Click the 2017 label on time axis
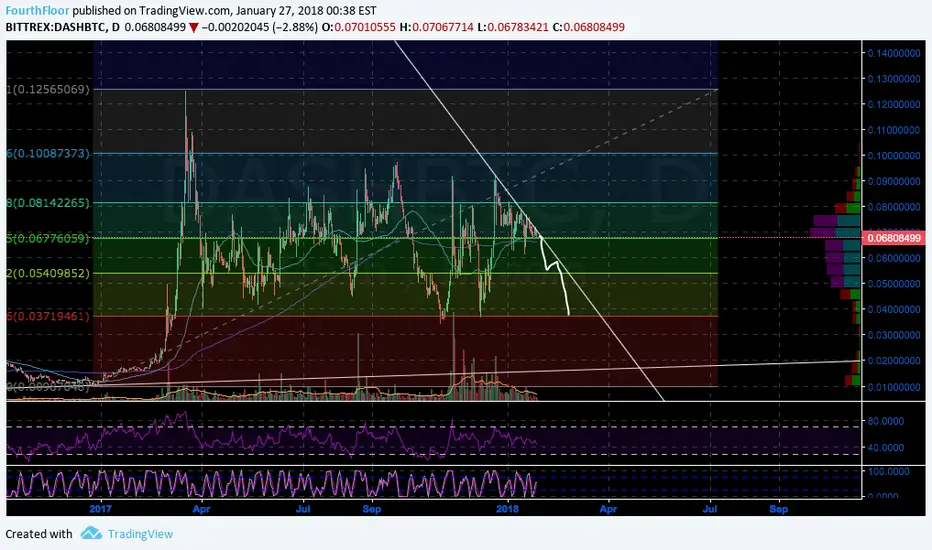Image resolution: width=932 pixels, height=550 pixels. pyautogui.click(x=100, y=509)
